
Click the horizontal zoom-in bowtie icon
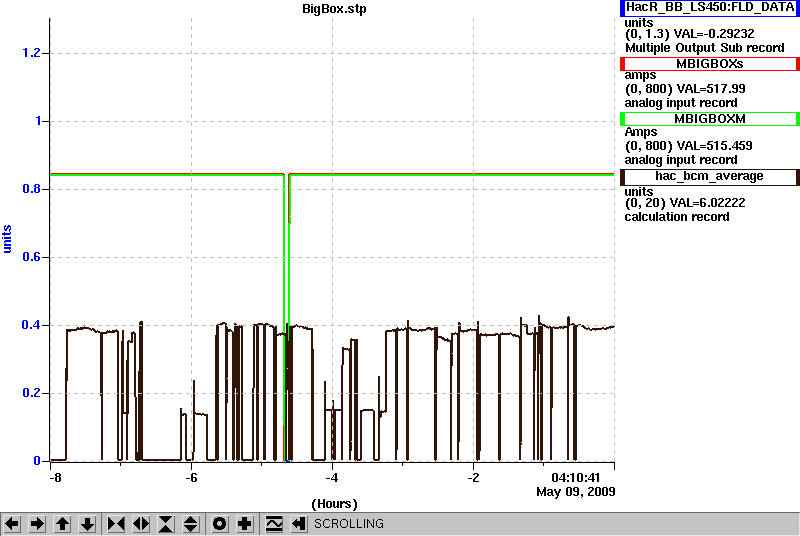tap(116, 524)
